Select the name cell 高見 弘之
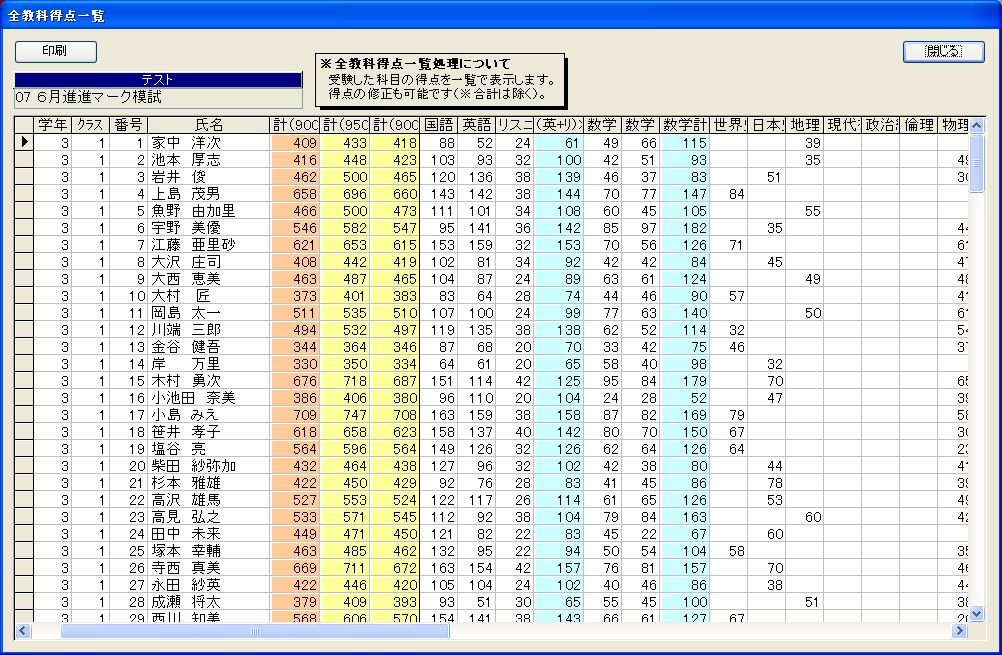The height and width of the screenshot is (655, 1002). pyautogui.click(x=208, y=517)
